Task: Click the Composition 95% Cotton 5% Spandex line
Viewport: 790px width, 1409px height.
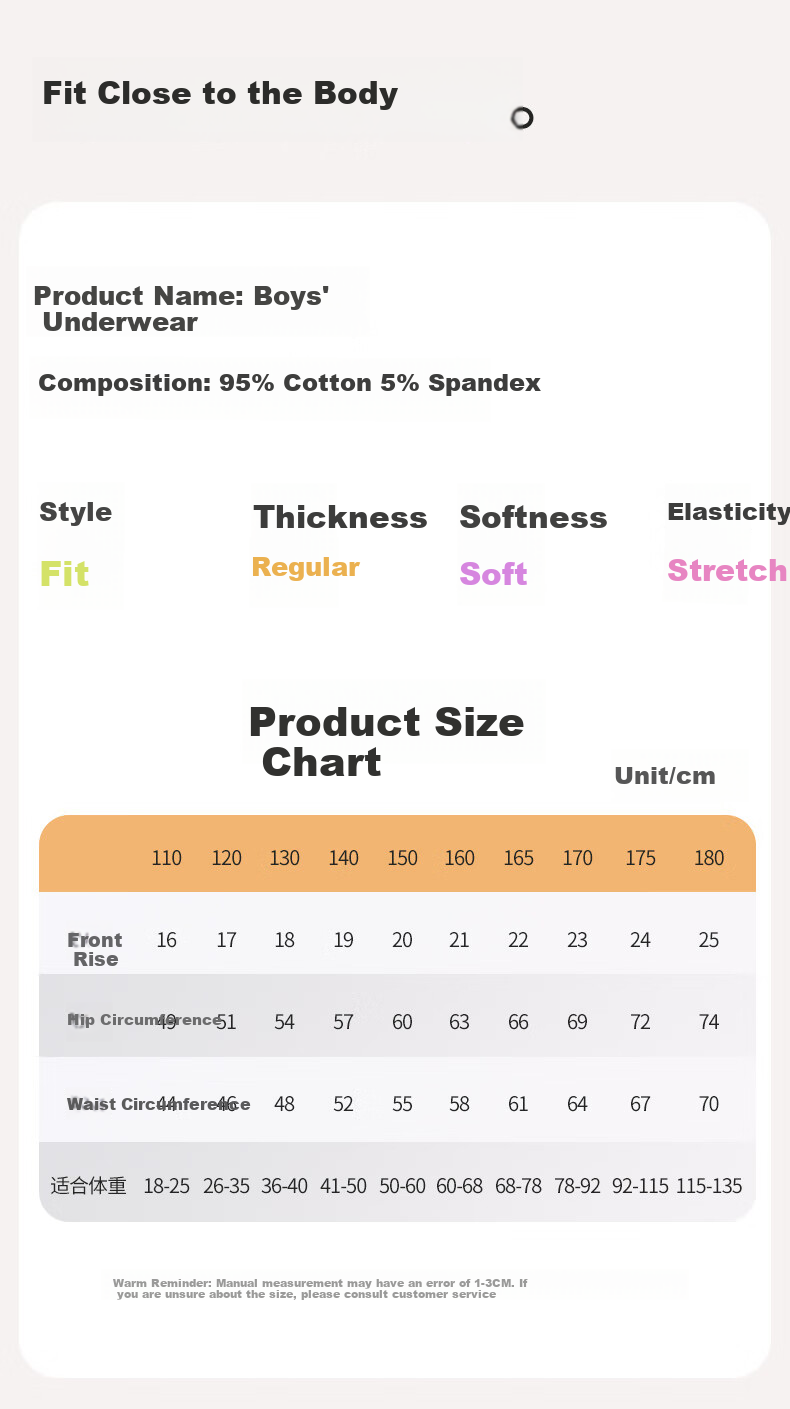Action: (x=289, y=383)
